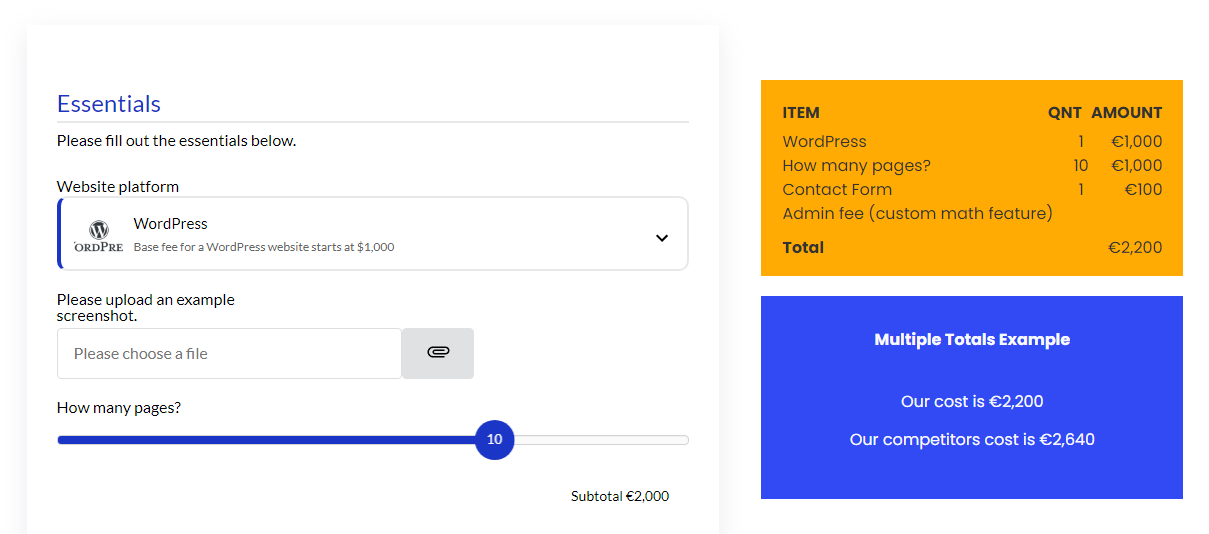Click the 'Please choose a file' field

coord(229,353)
